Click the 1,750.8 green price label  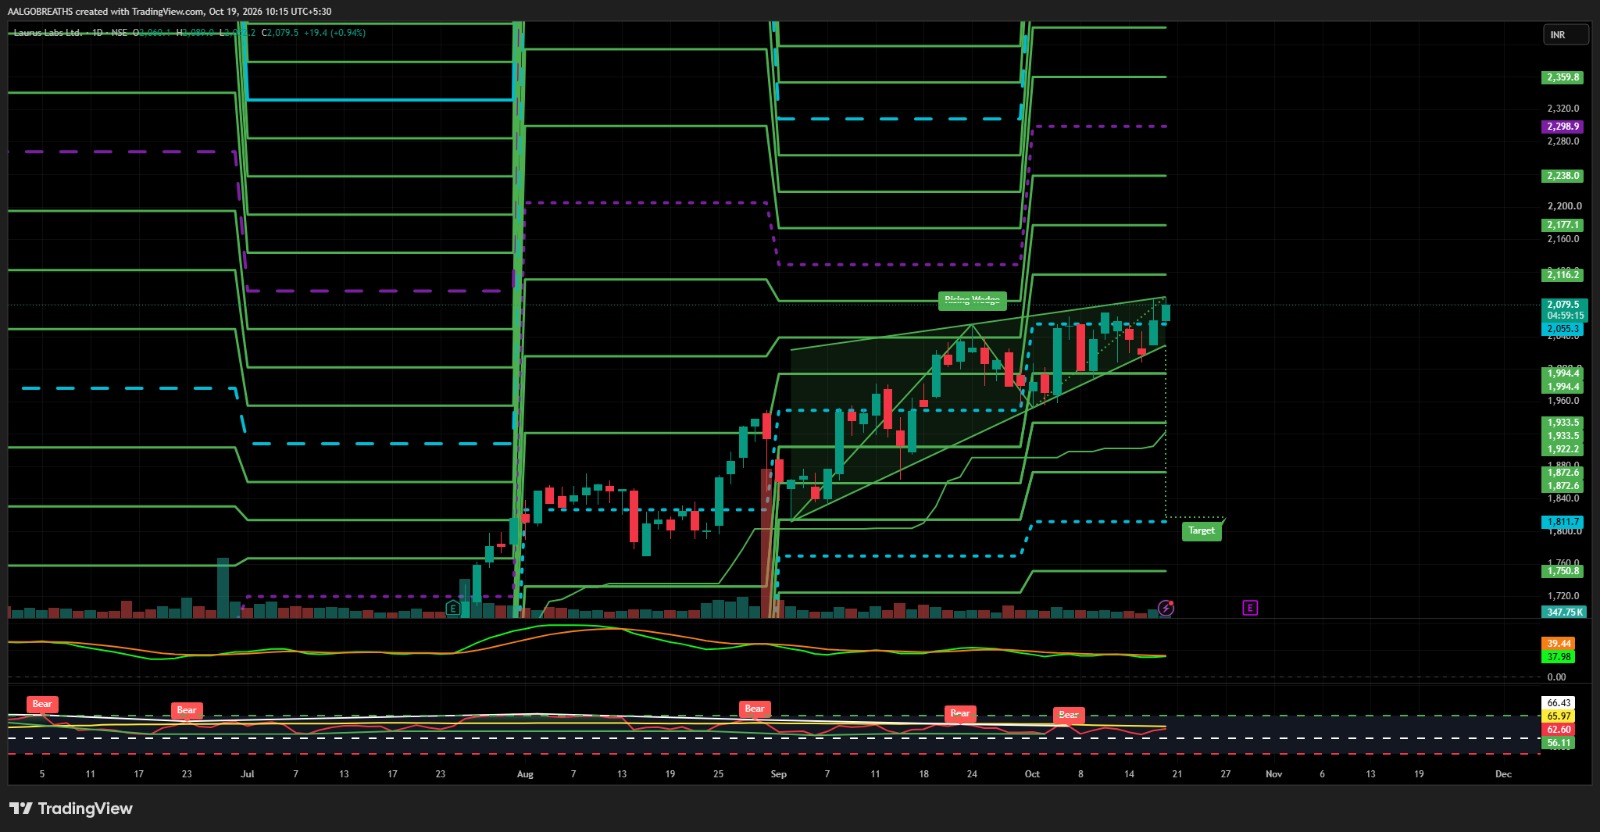[x=1563, y=571]
